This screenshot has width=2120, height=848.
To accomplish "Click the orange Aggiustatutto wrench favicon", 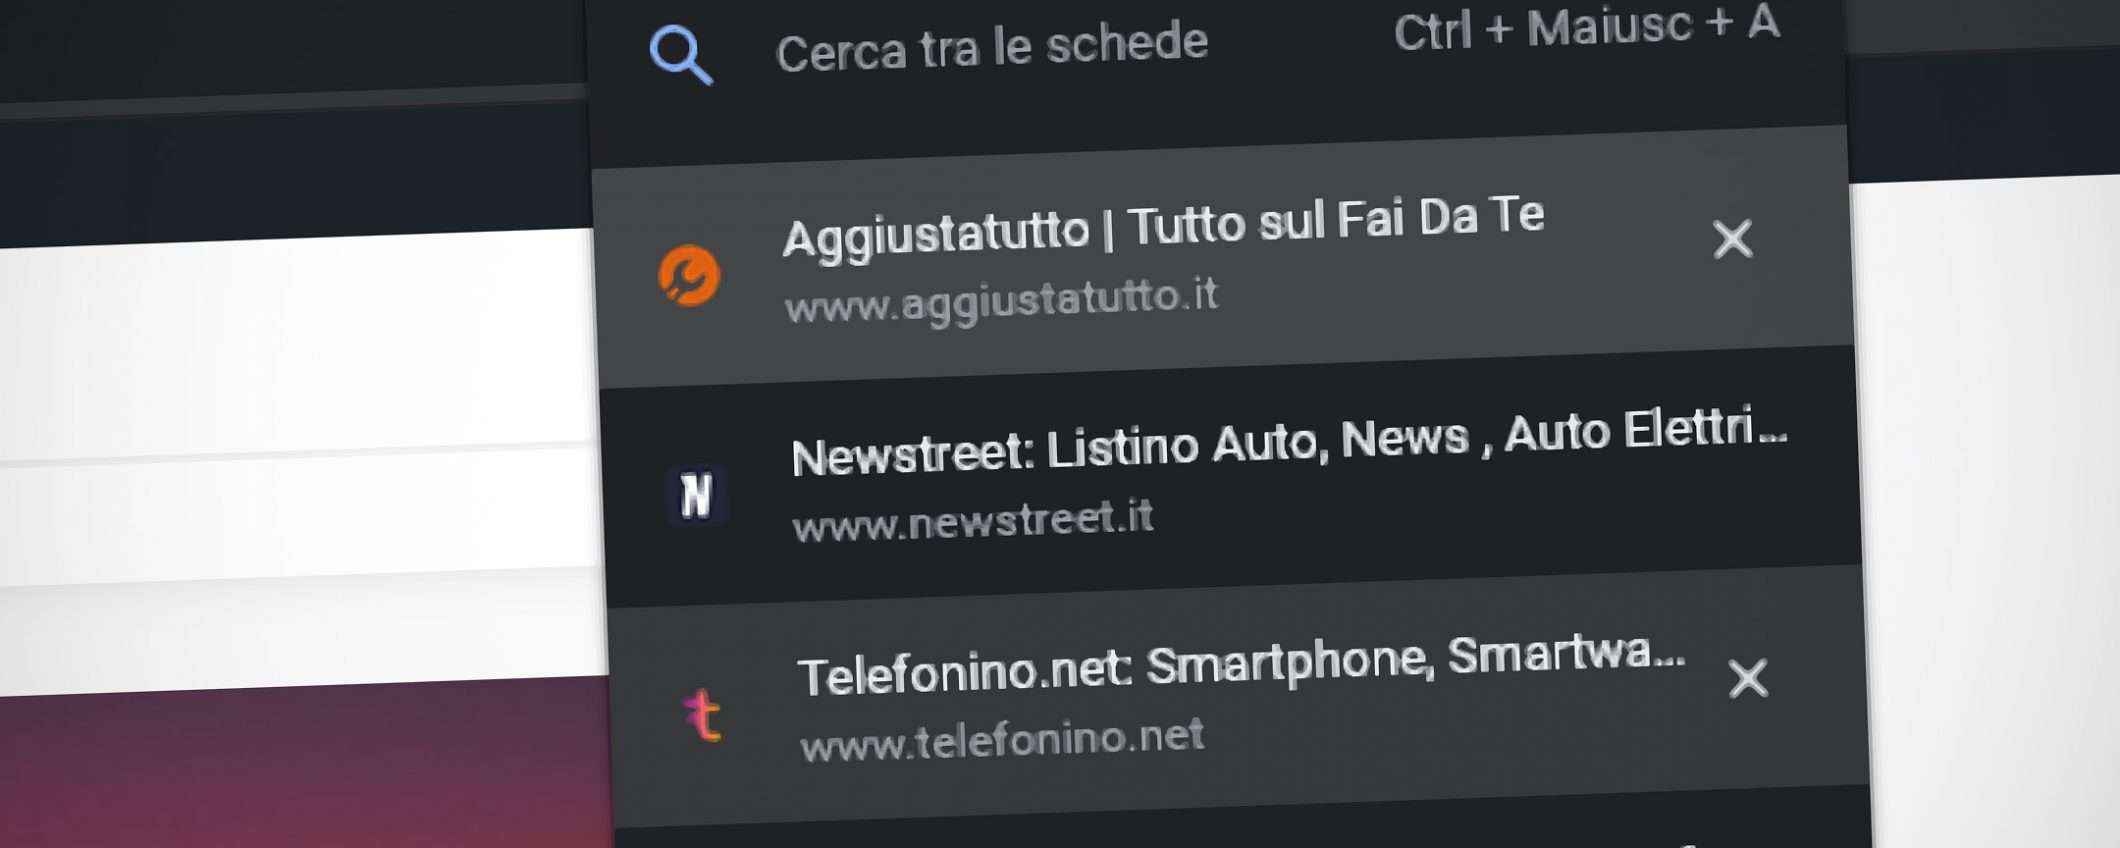I will click(x=689, y=275).
